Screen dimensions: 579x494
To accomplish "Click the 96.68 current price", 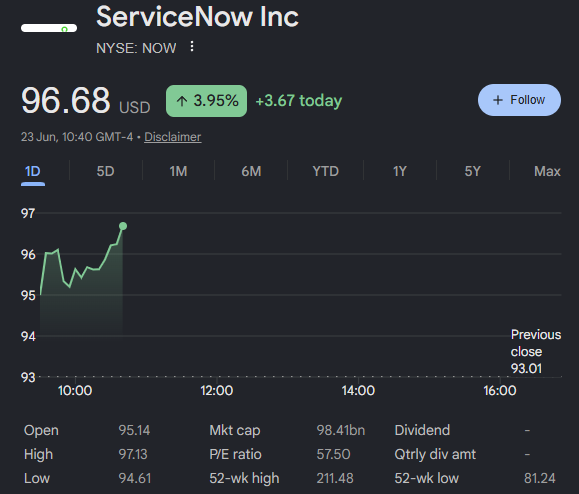I will [x=66, y=100].
